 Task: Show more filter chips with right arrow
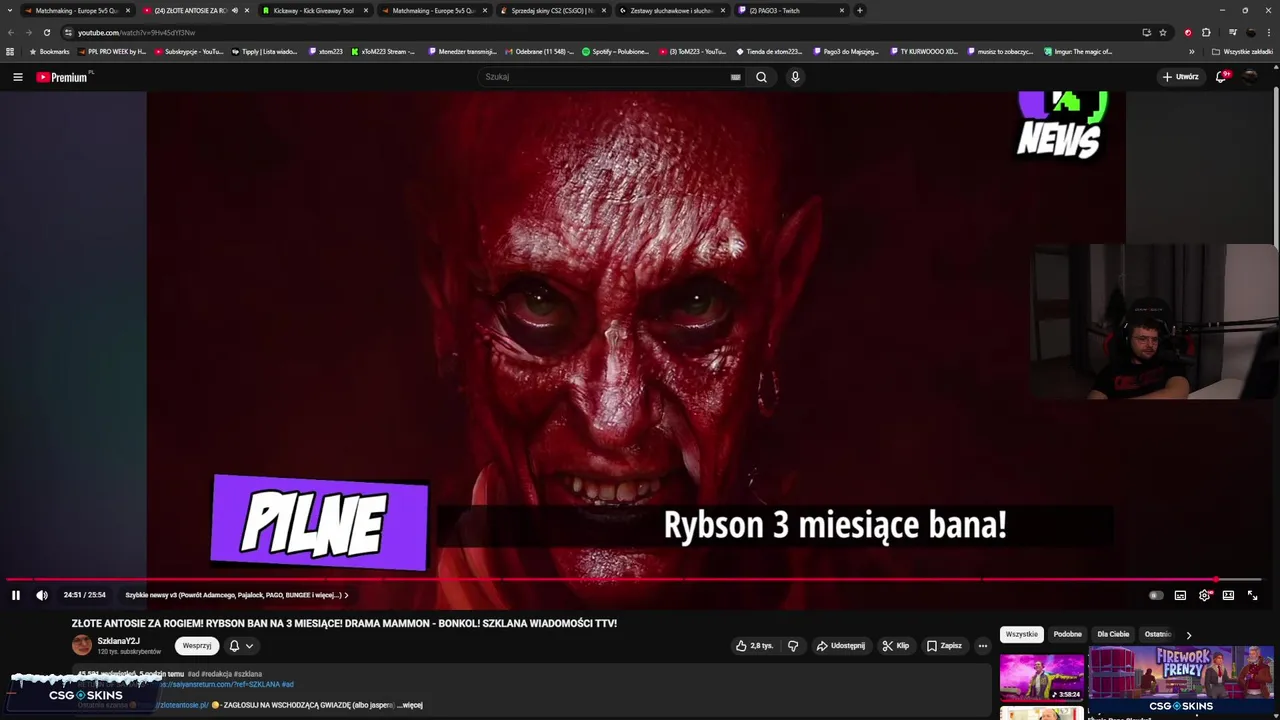[1188, 635]
